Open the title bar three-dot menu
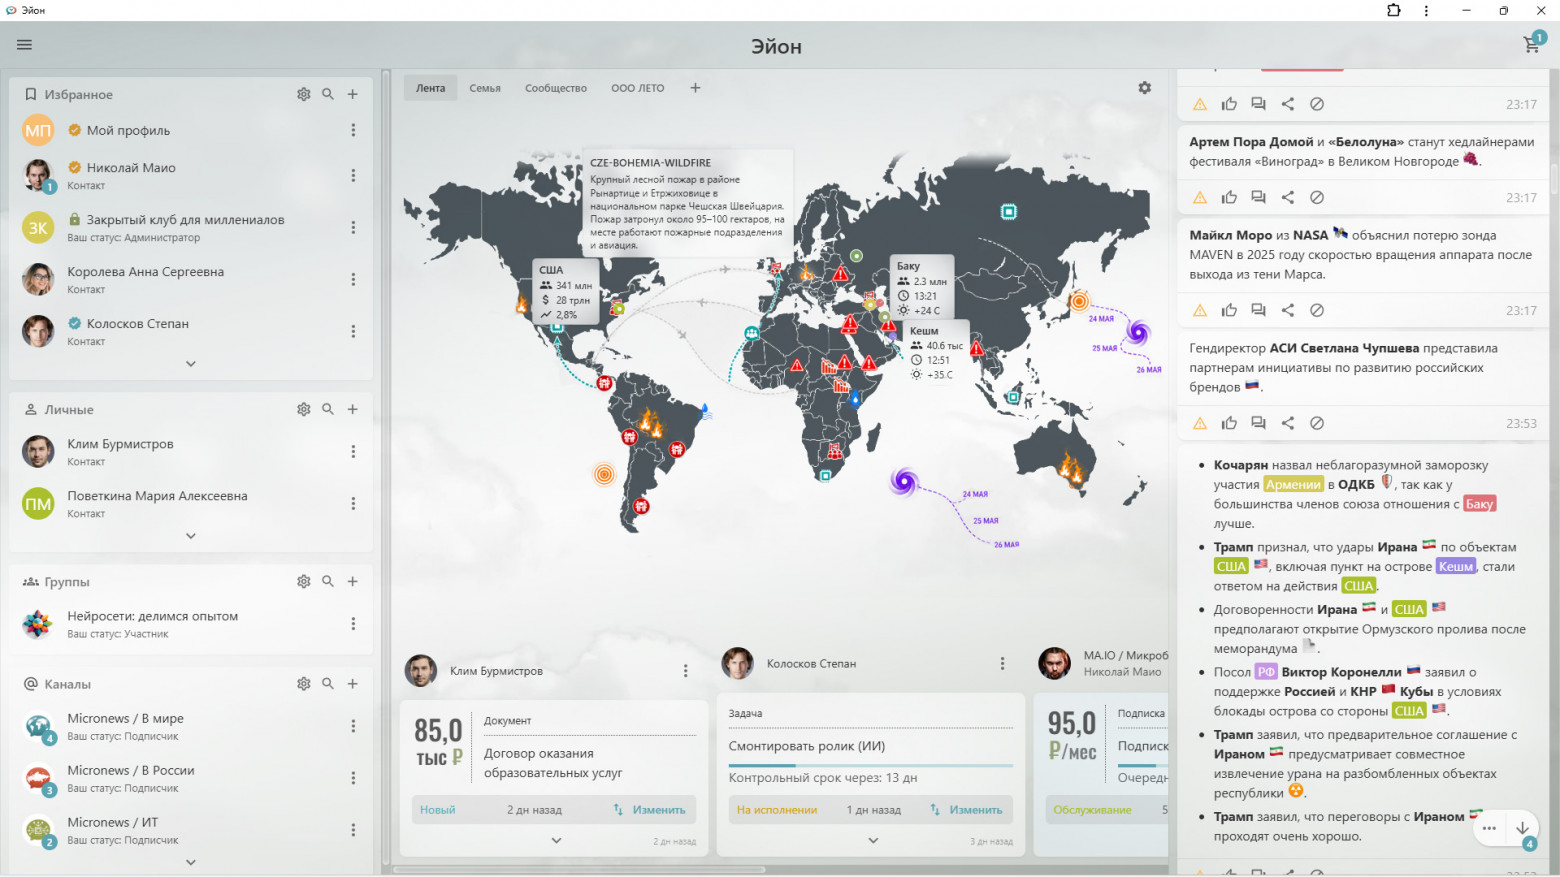 tap(1426, 10)
